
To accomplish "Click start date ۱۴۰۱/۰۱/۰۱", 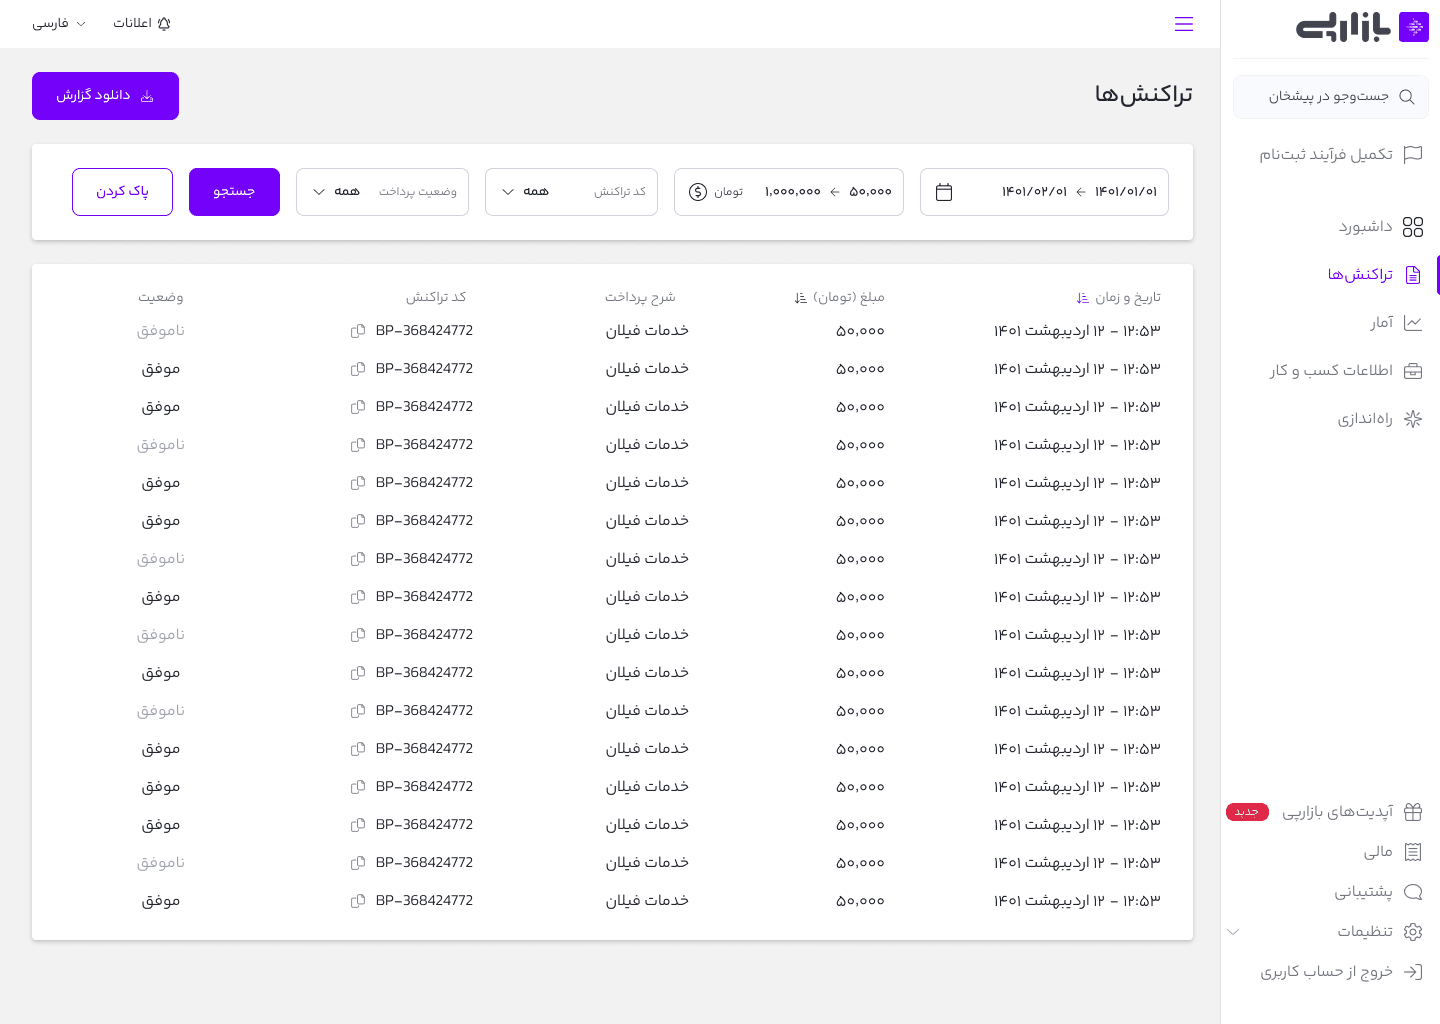I will [1126, 192].
